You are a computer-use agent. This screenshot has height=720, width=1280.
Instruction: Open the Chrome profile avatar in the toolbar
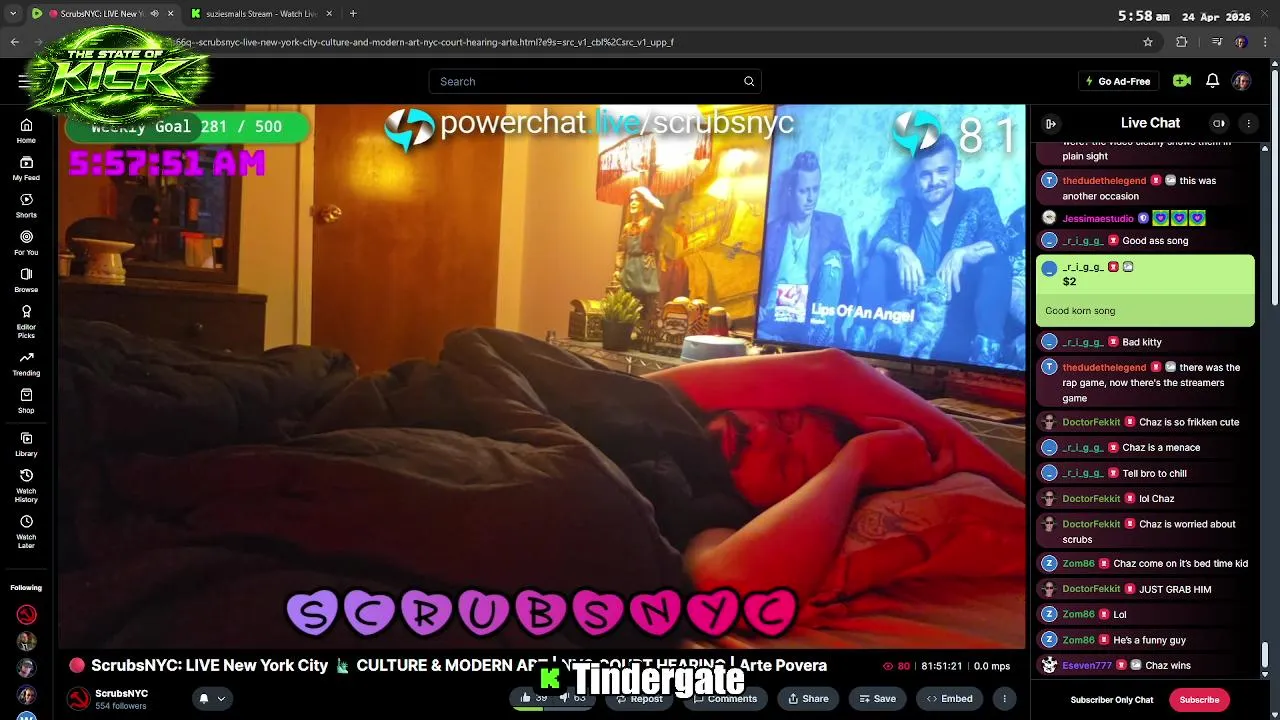tap(1241, 42)
